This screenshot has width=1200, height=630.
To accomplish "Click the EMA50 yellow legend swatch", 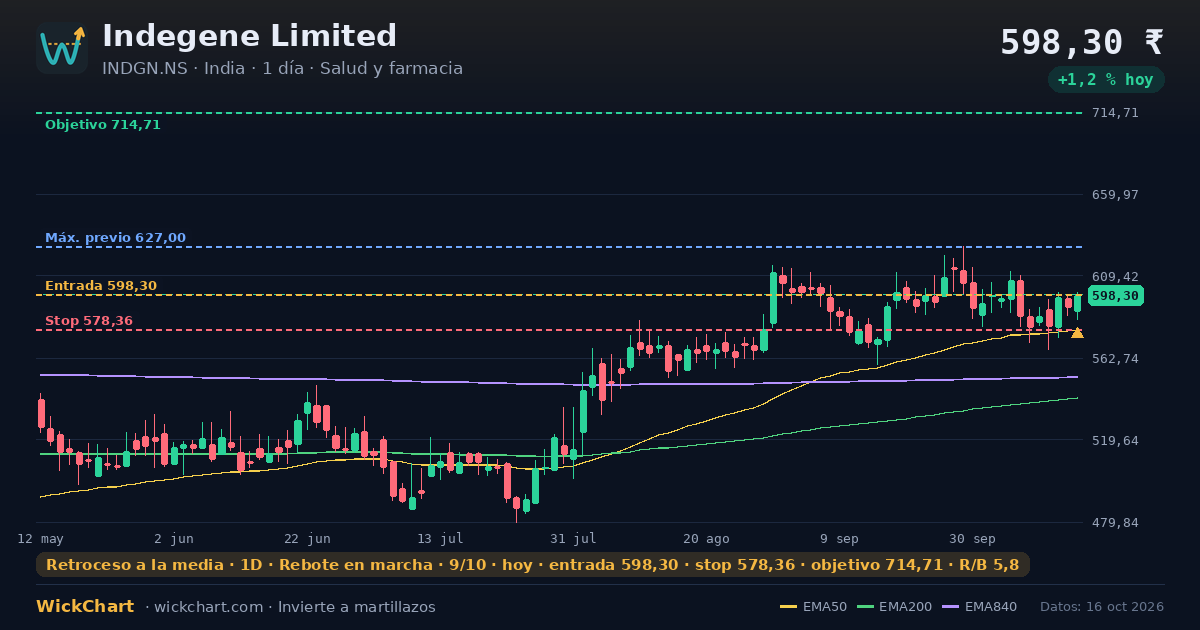I will click(789, 607).
